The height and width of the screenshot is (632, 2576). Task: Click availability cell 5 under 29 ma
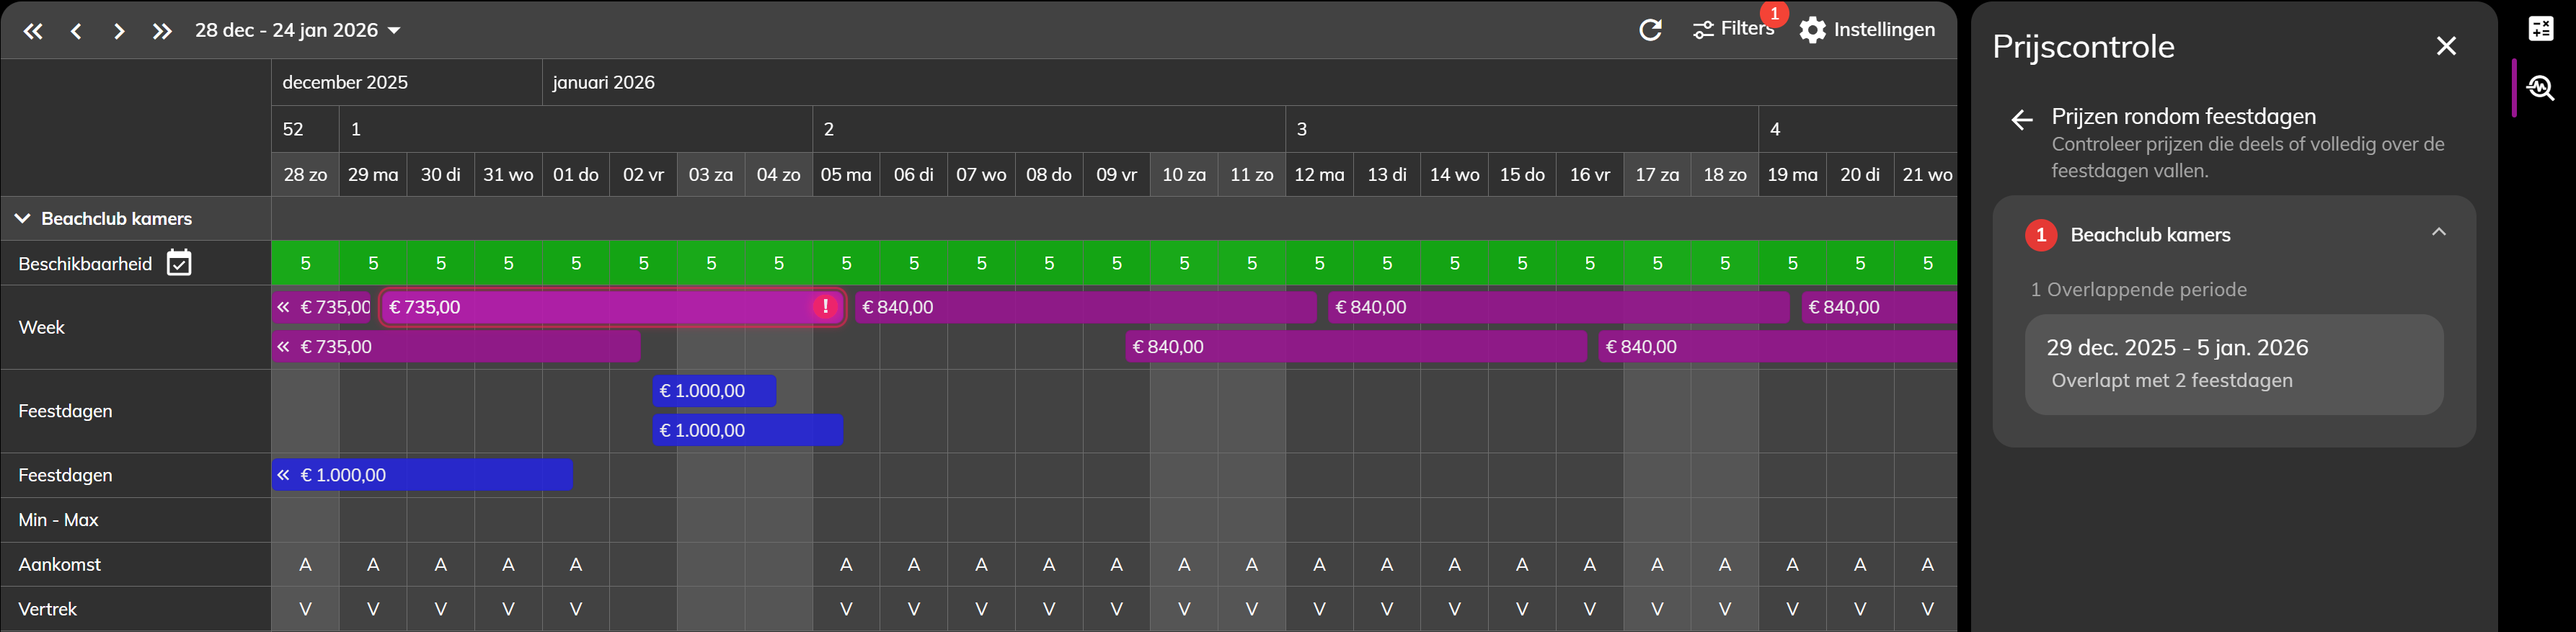pyautogui.click(x=373, y=263)
